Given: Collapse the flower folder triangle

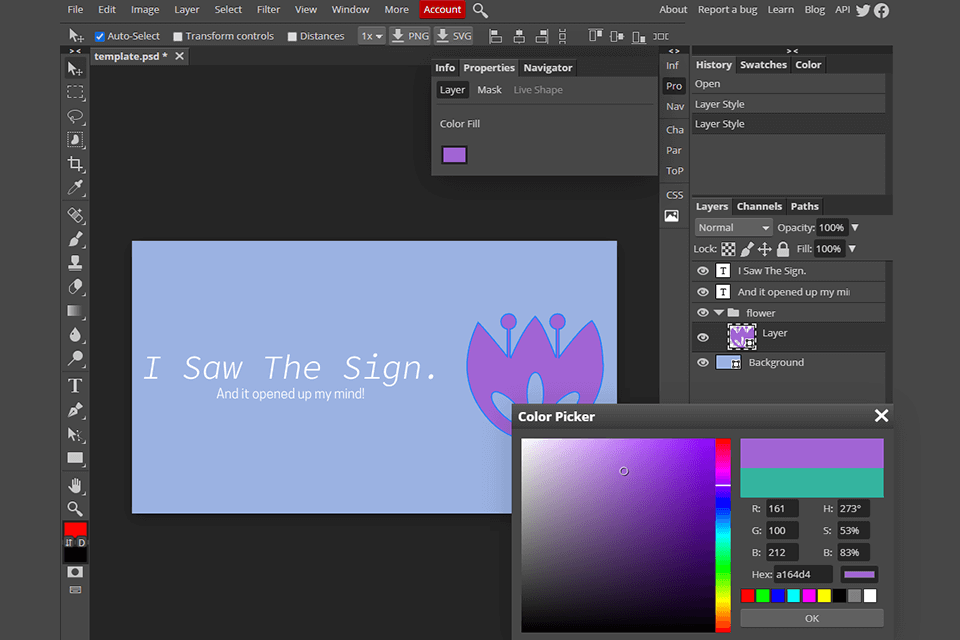Looking at the screenshot, I should click(x=719, y=313).
